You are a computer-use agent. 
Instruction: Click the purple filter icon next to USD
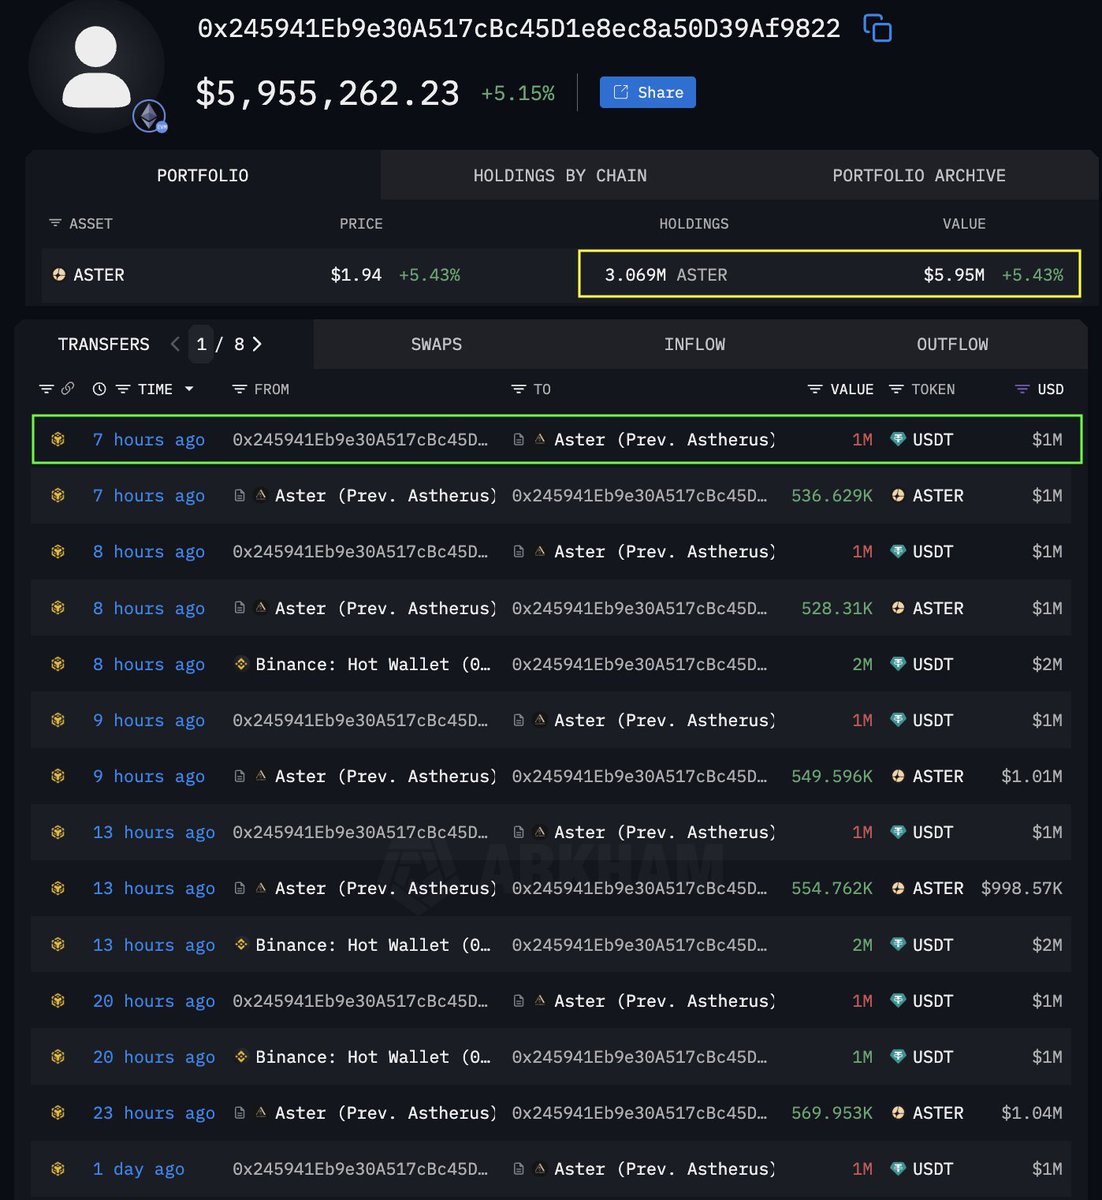pos(1021,389)
